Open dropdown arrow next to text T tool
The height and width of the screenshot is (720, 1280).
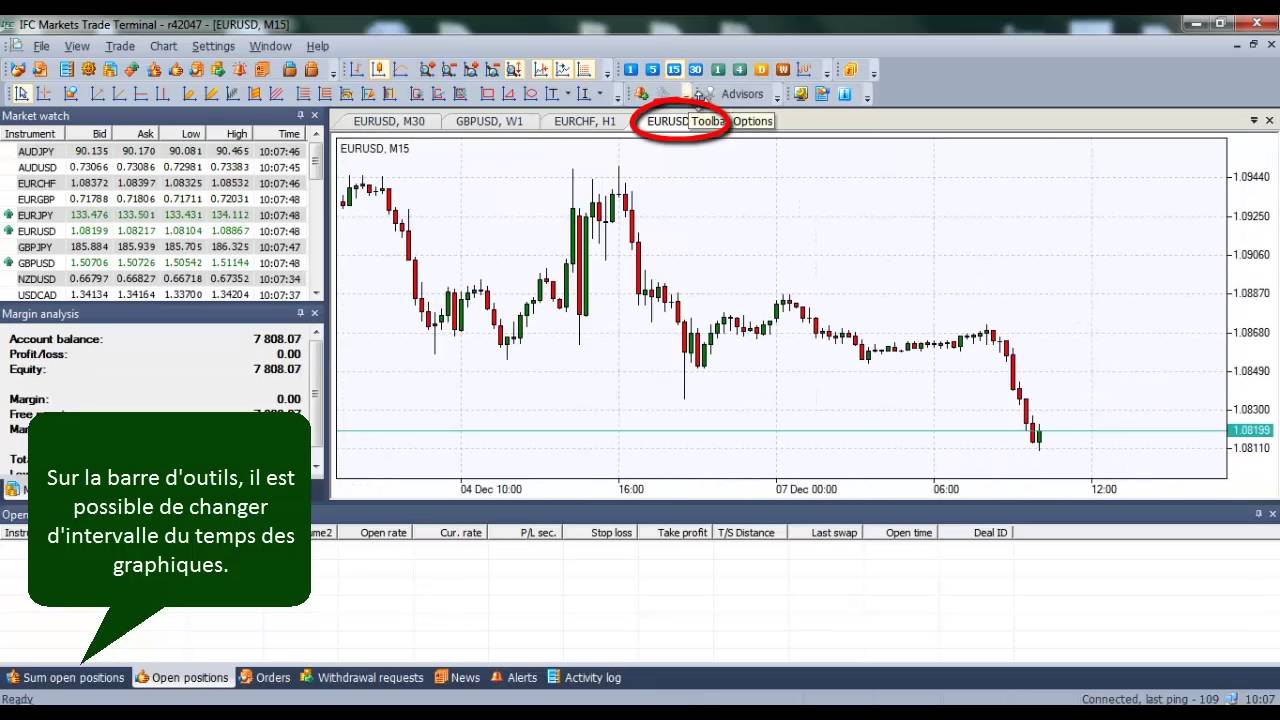click(567, 94)
